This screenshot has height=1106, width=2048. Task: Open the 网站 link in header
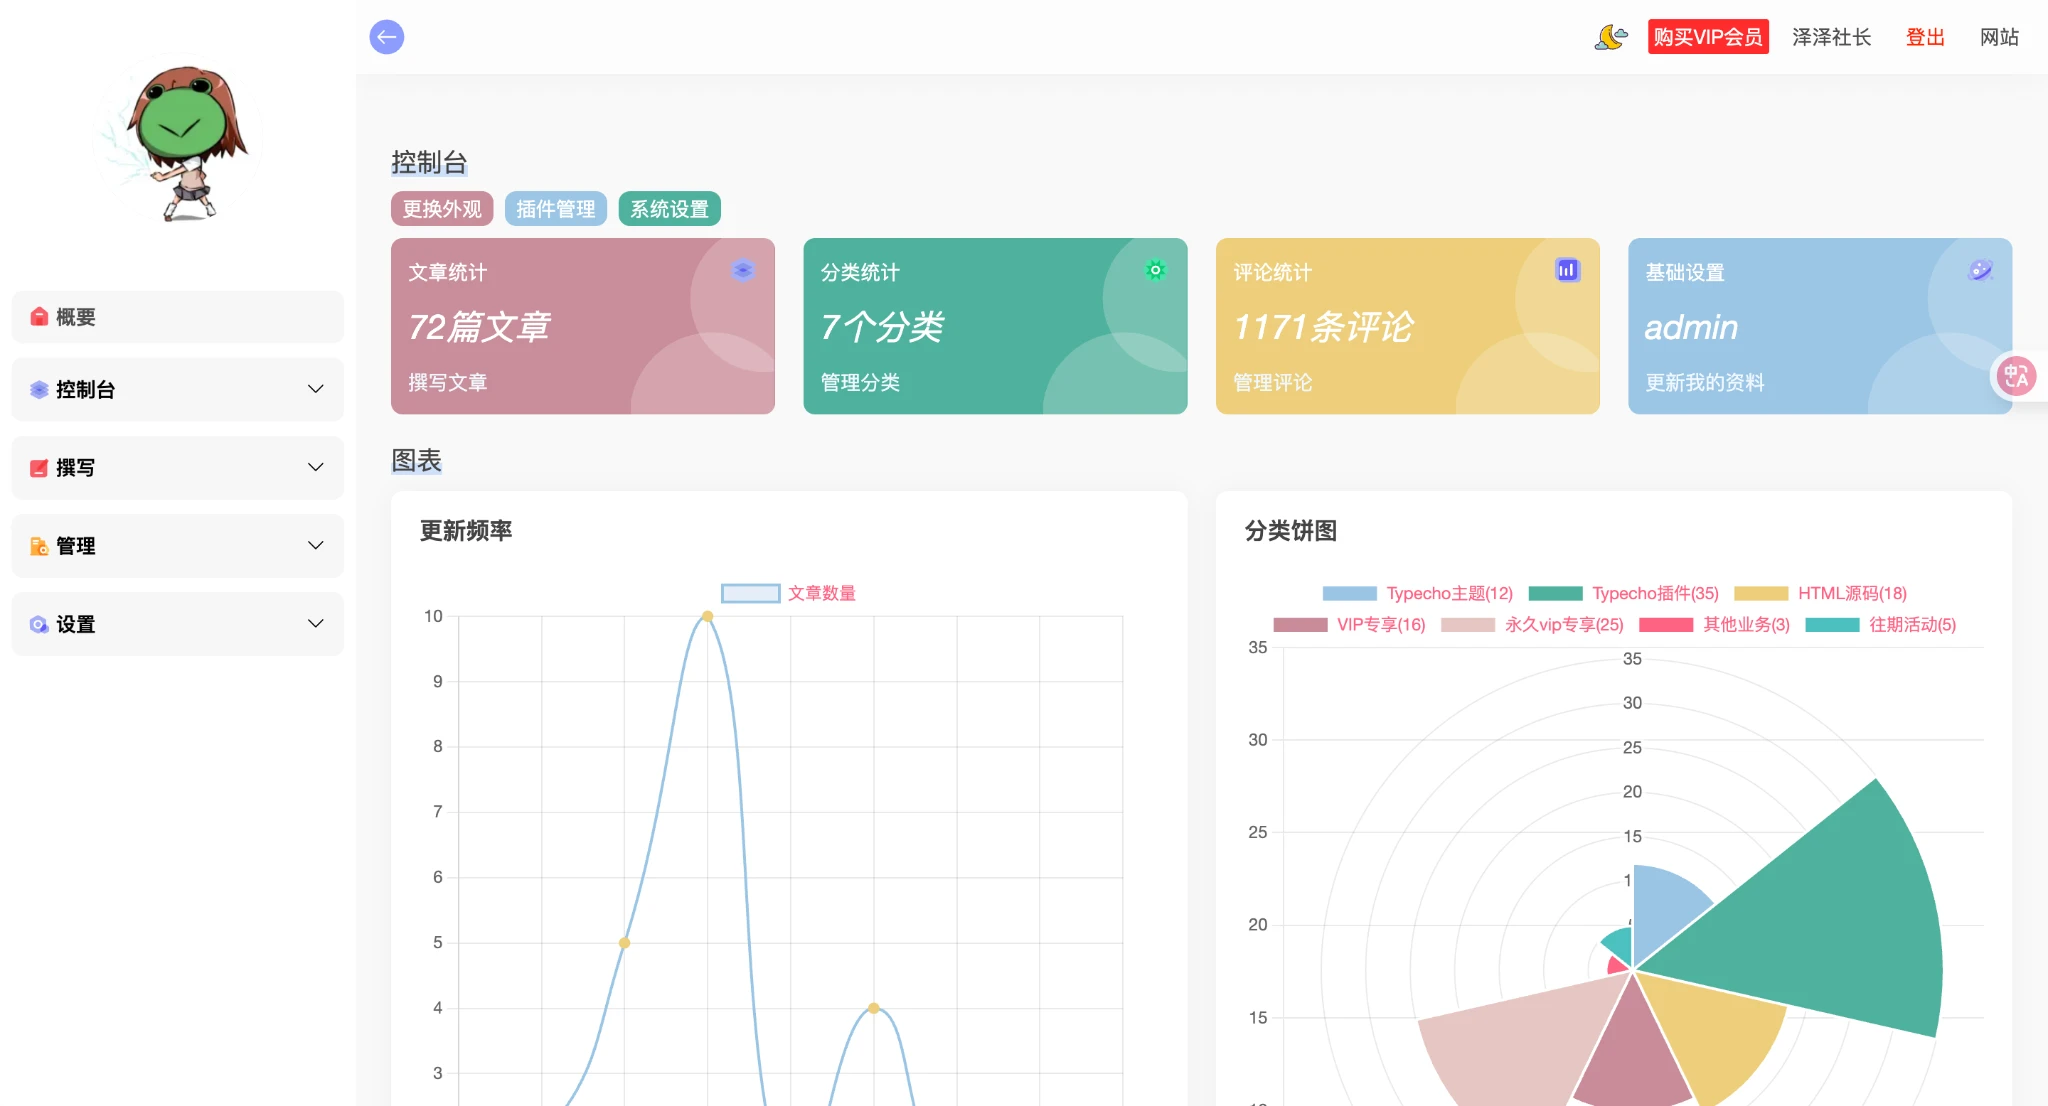1999,37
